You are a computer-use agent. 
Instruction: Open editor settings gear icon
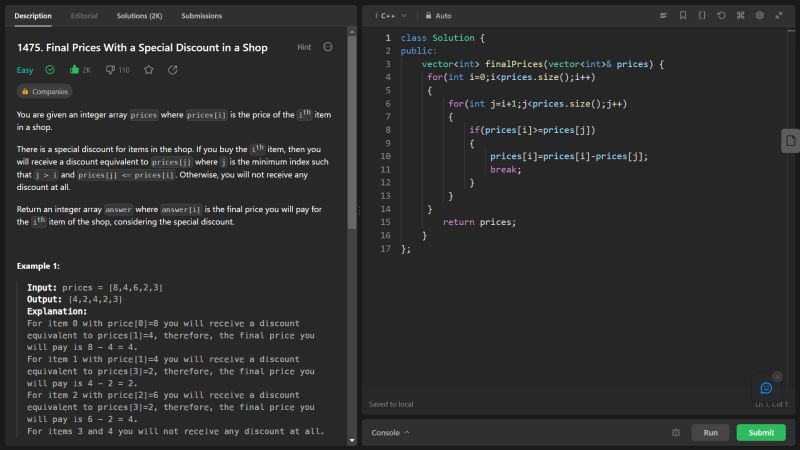pyautogui.click(x=760, y=15)
